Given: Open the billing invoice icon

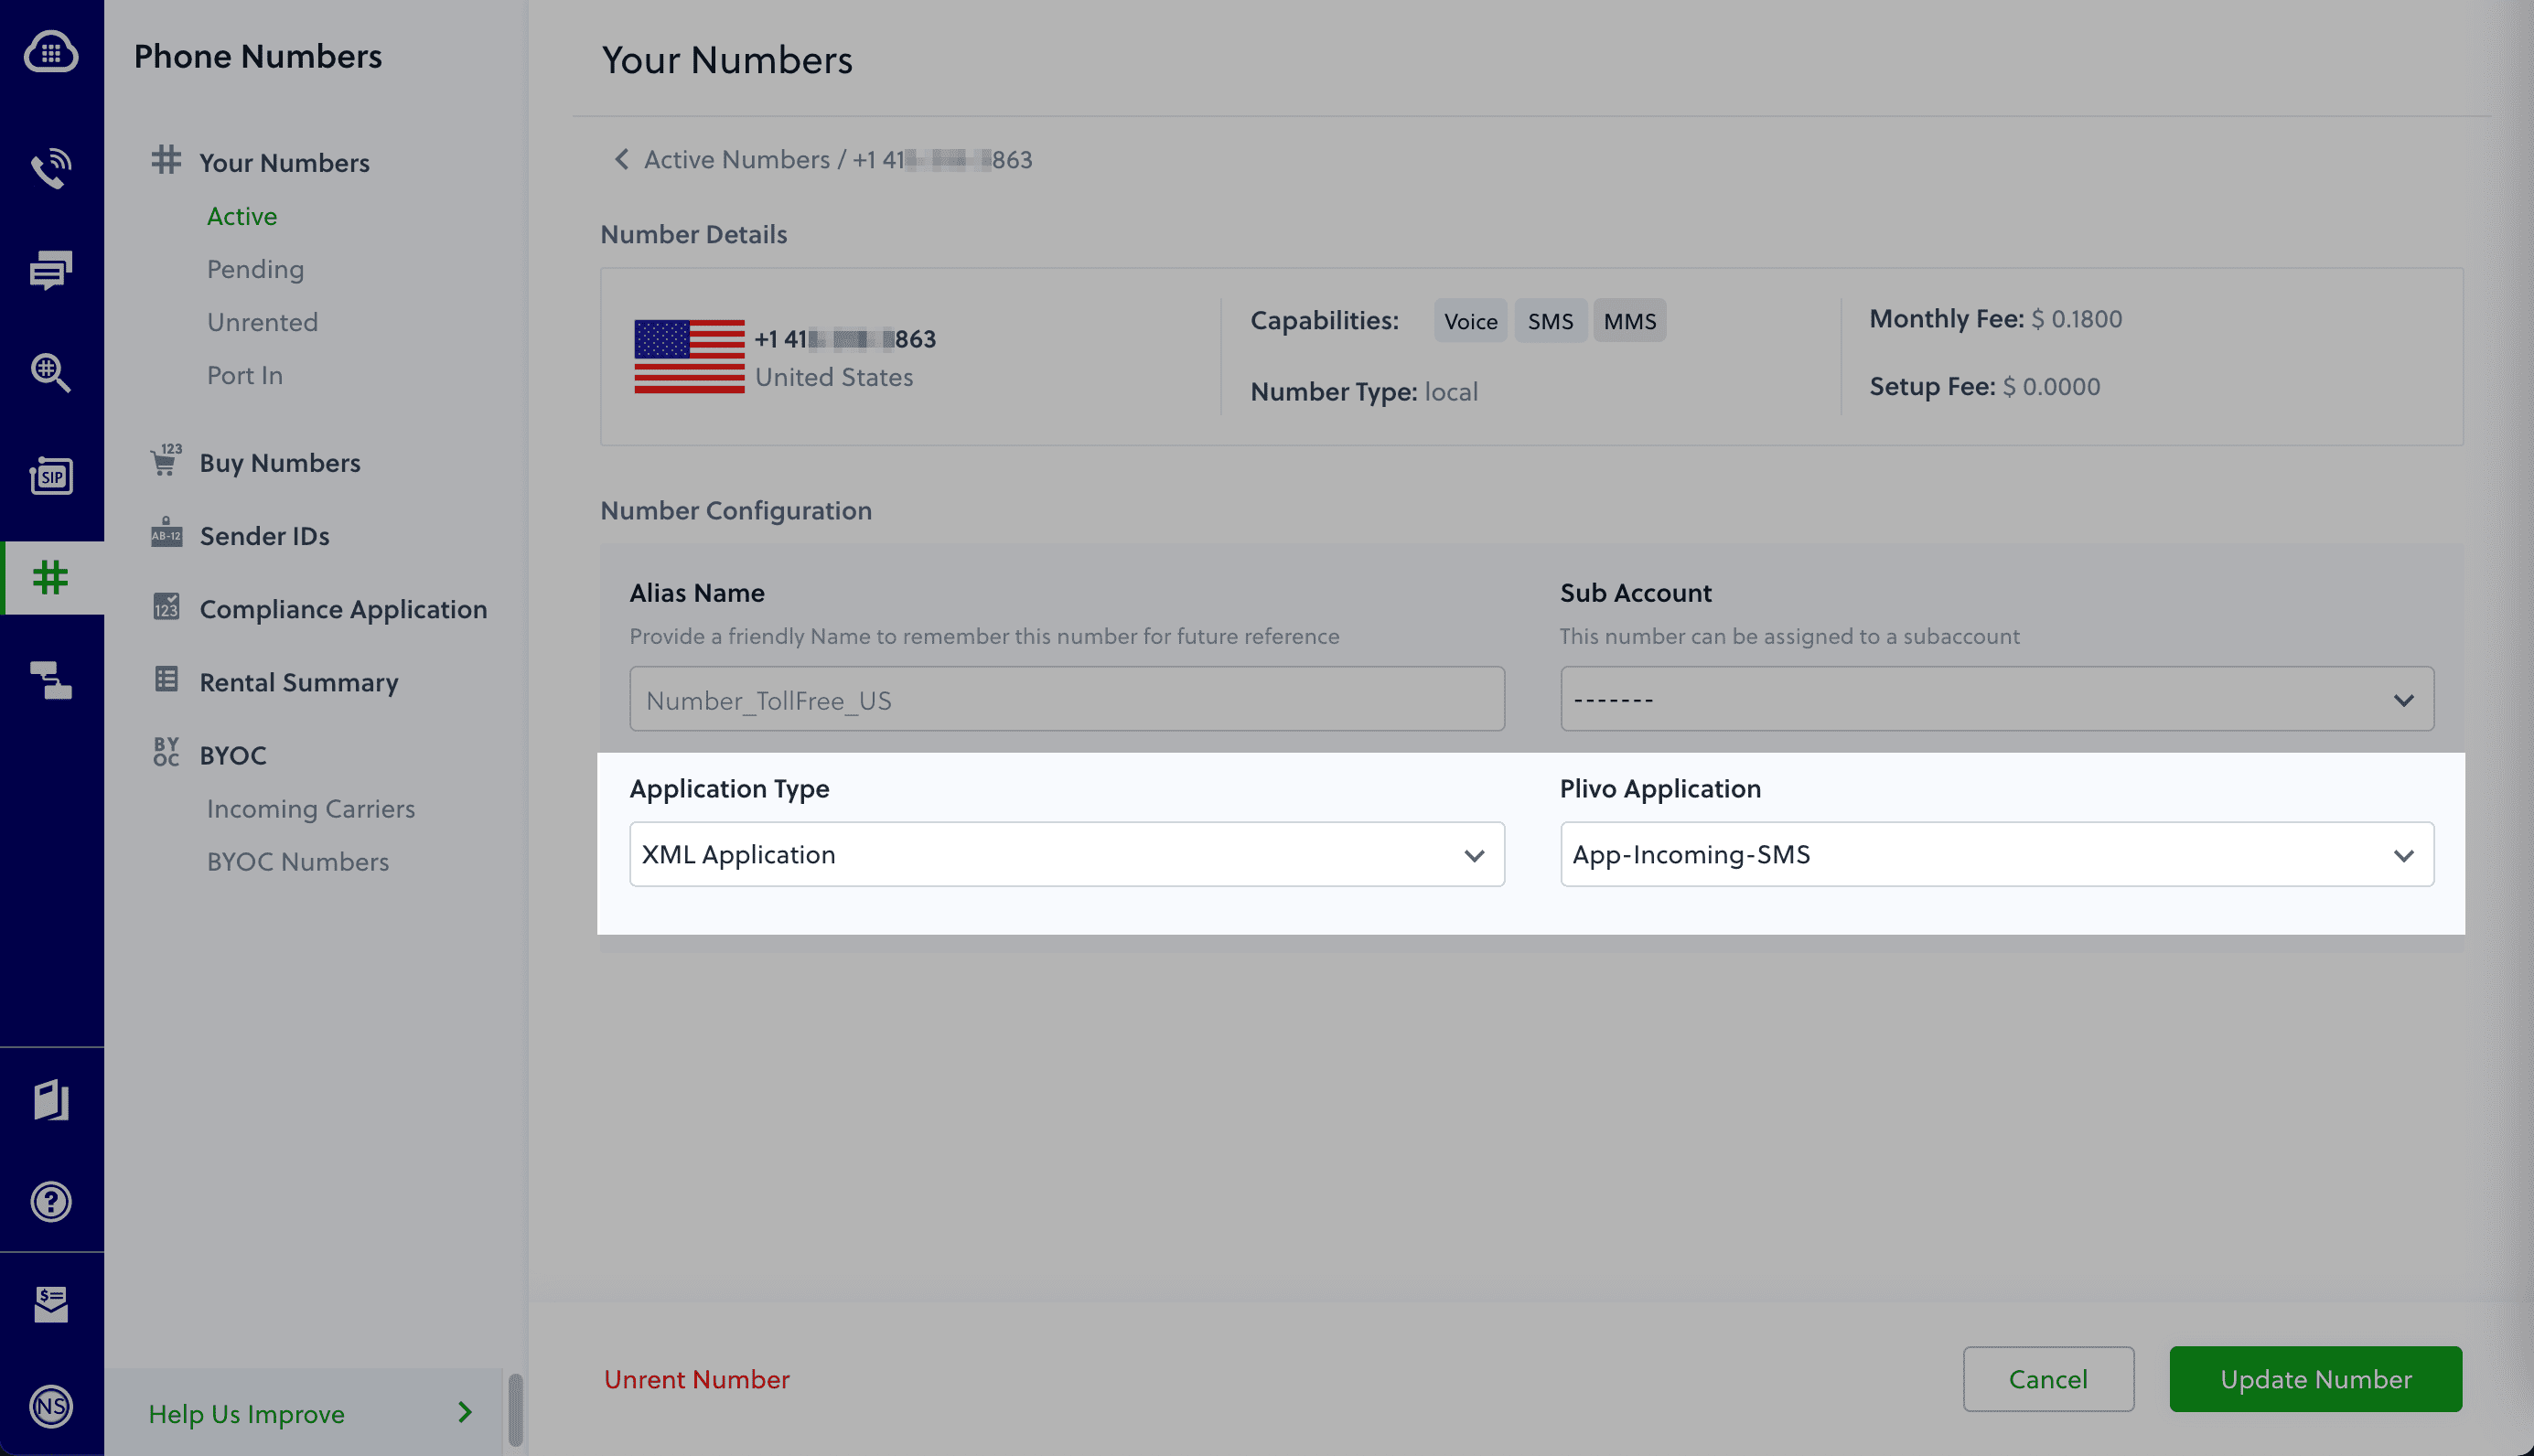Looking at the screenshot, I should (x=52, y=1303).
